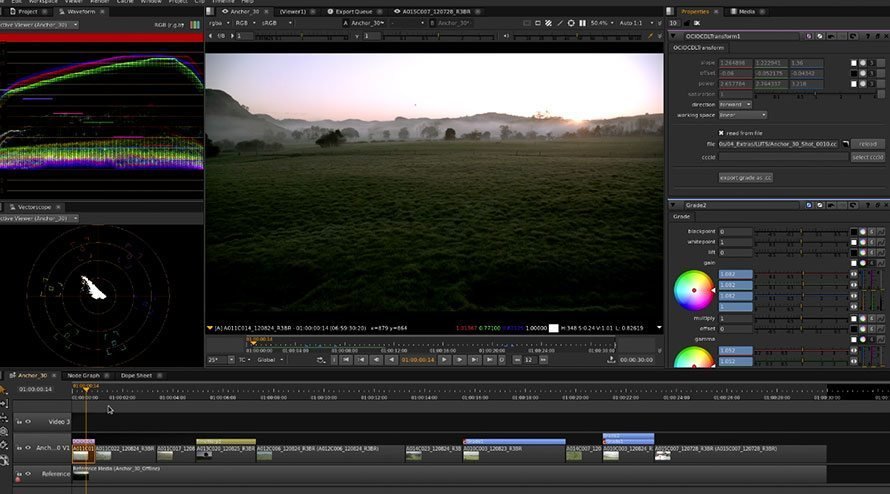Collapse the Grade2 properties panel
This screenshot has height=494, width=890.
pos(674,205)
